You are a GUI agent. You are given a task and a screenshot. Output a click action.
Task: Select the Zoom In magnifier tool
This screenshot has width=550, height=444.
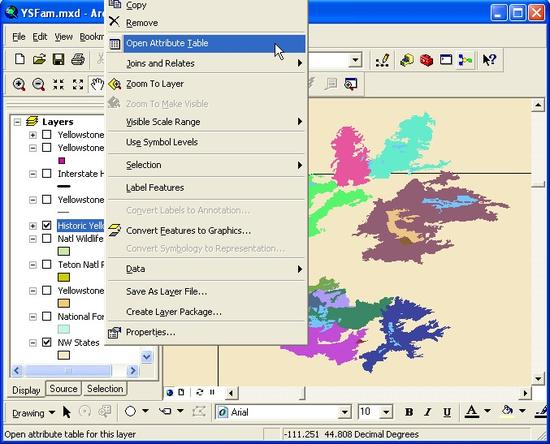19,85
